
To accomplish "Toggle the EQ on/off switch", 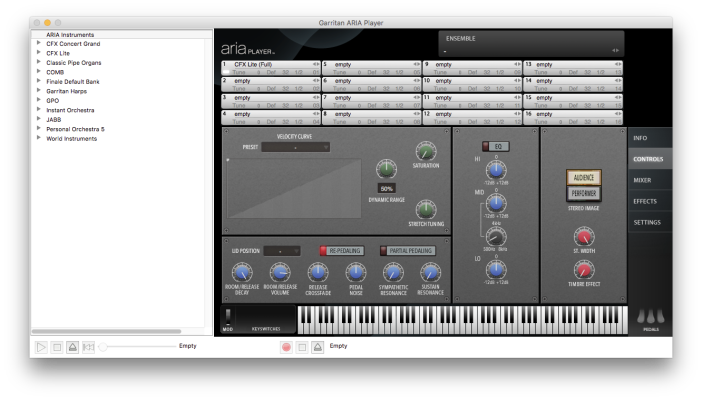I will click(x=495, y=146).
